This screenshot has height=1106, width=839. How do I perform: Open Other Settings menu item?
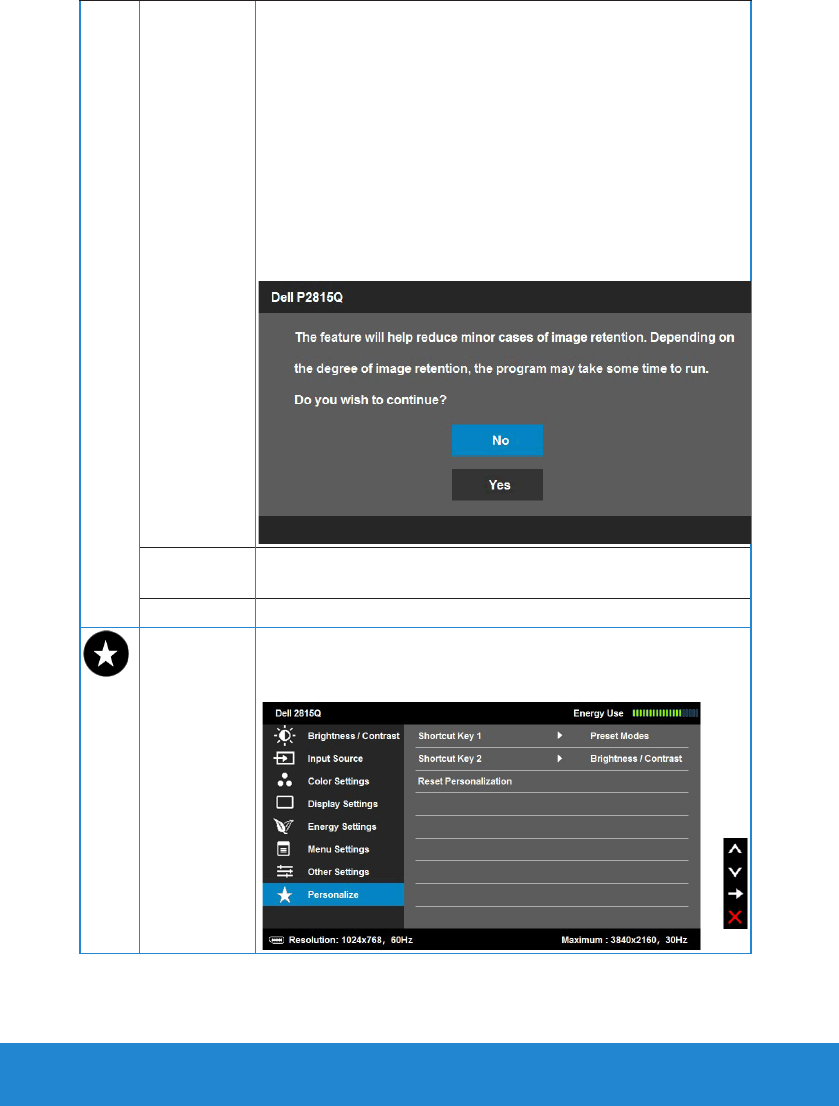(333, 871)
